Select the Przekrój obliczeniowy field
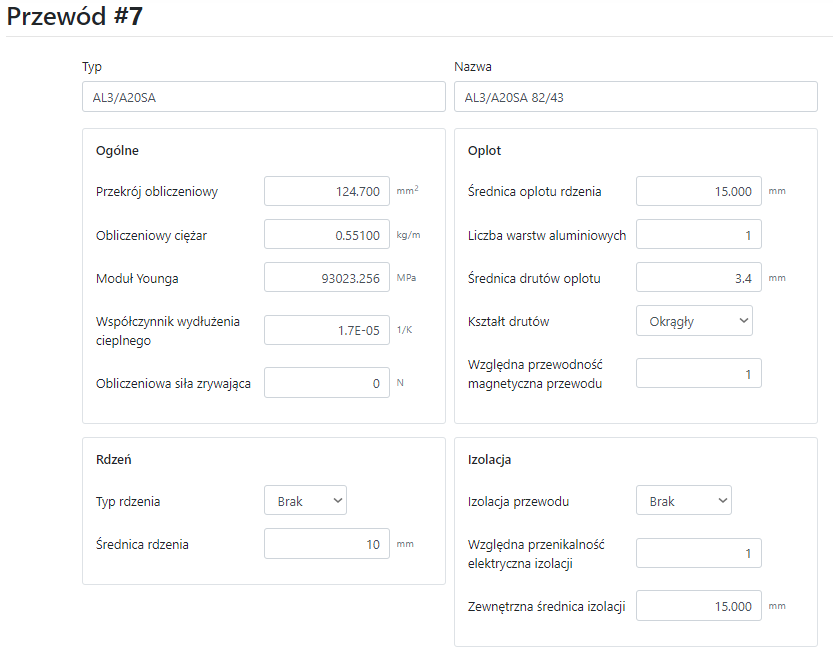This screenshot has width=833, height=655. pos(327,191)
